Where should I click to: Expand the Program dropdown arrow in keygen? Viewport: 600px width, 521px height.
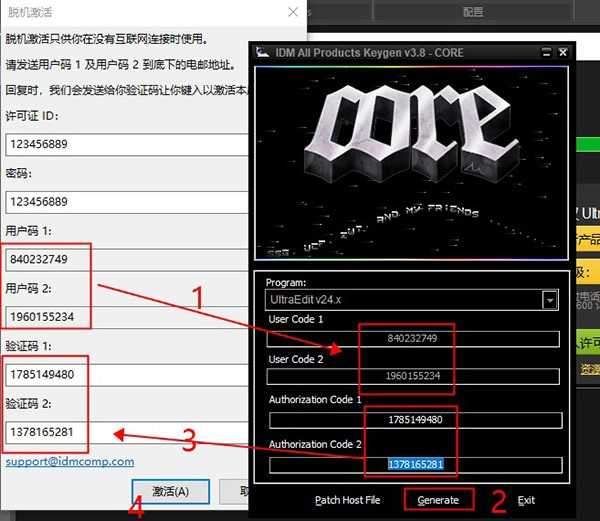[550, 300]
